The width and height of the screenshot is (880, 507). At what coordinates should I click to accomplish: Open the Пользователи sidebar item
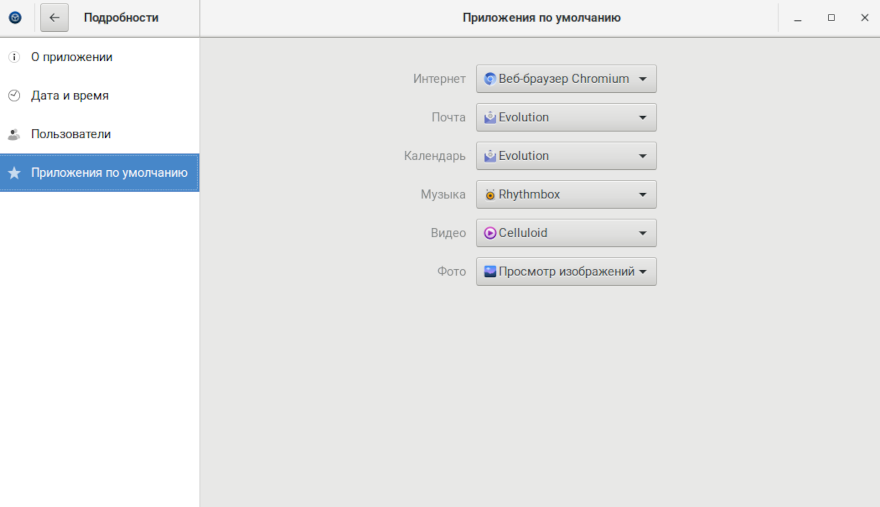71,134
